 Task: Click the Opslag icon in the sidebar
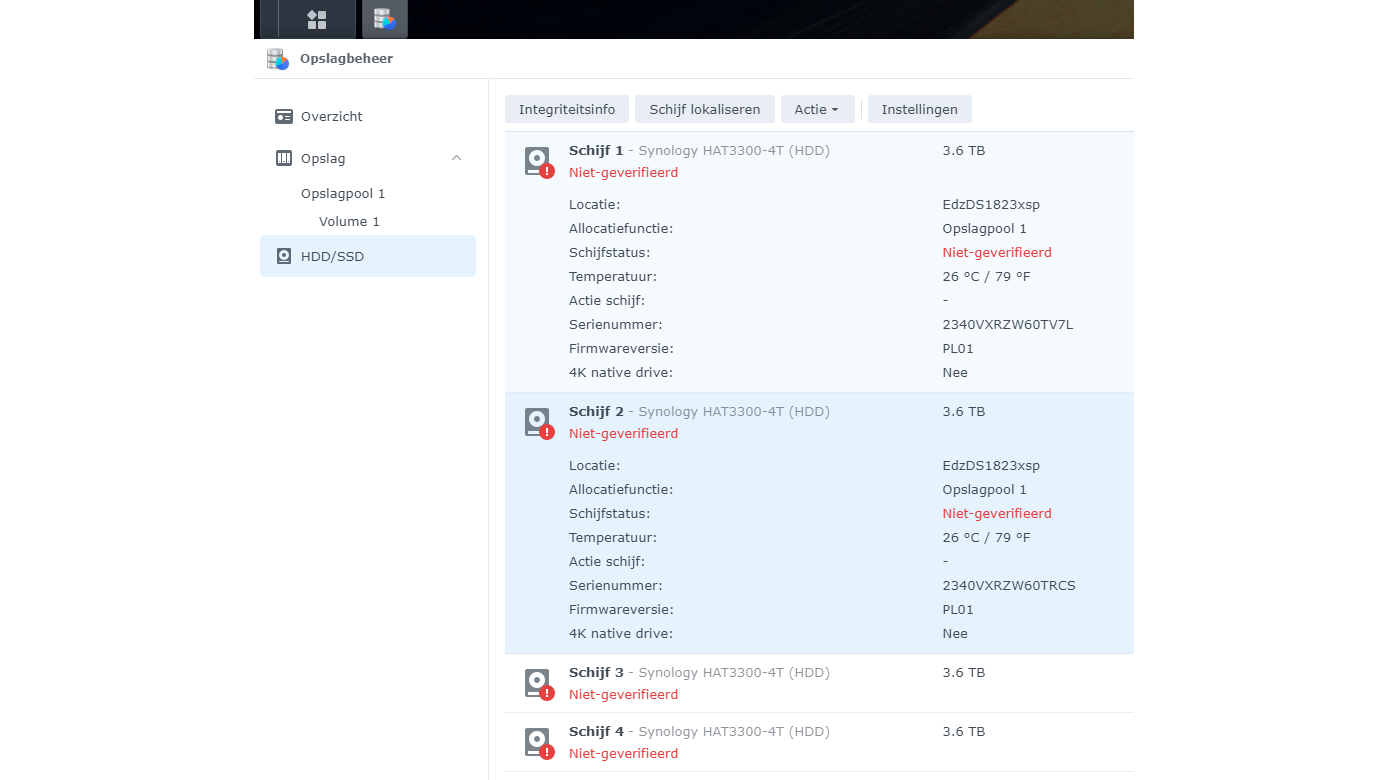(x=284, y=158)
